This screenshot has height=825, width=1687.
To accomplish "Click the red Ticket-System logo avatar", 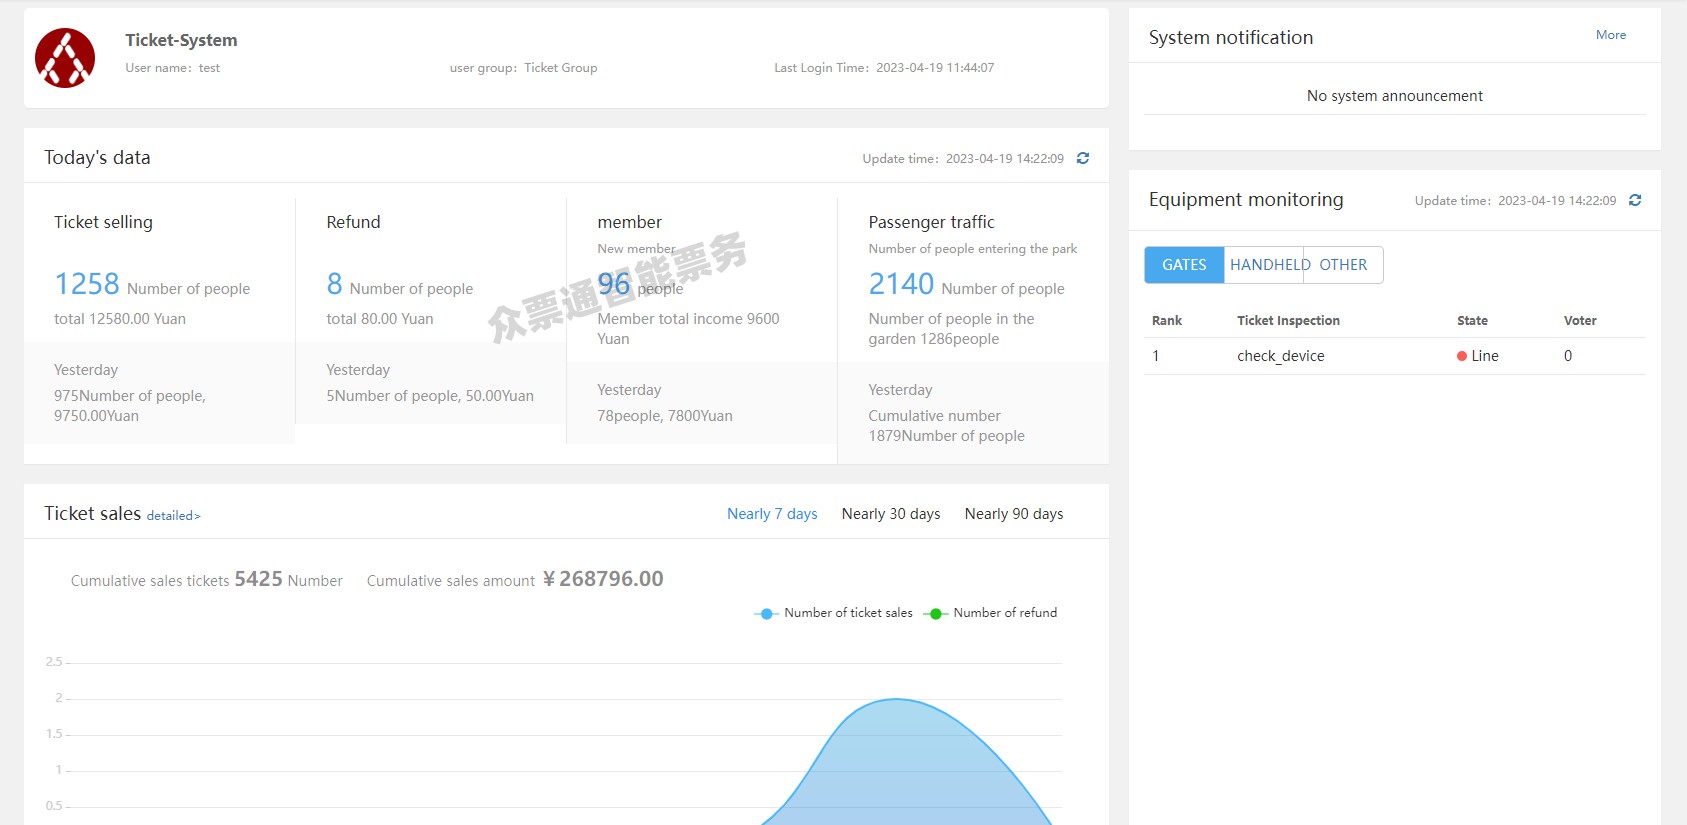I will [65, 58].
